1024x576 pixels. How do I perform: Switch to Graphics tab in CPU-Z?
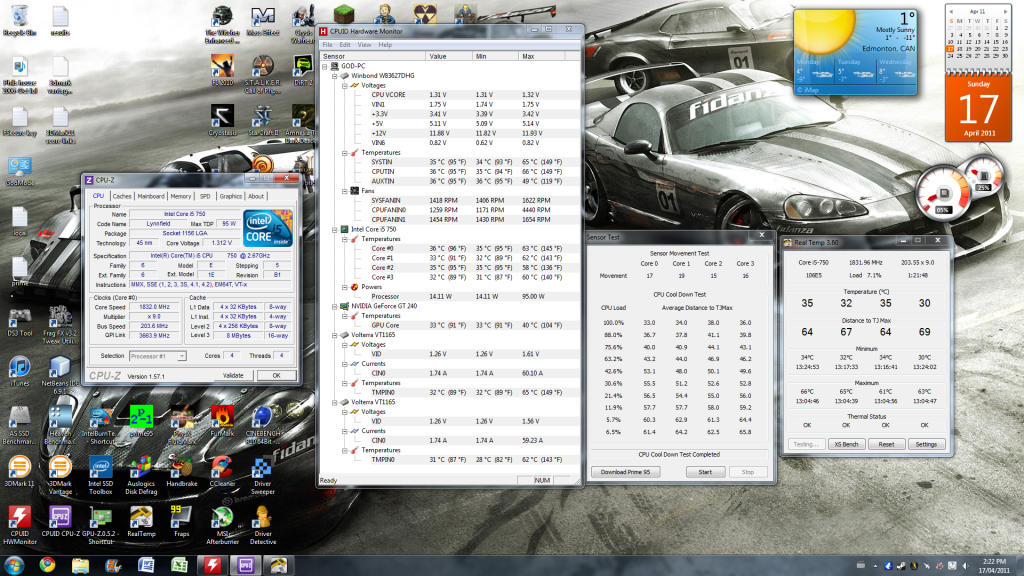230,196
